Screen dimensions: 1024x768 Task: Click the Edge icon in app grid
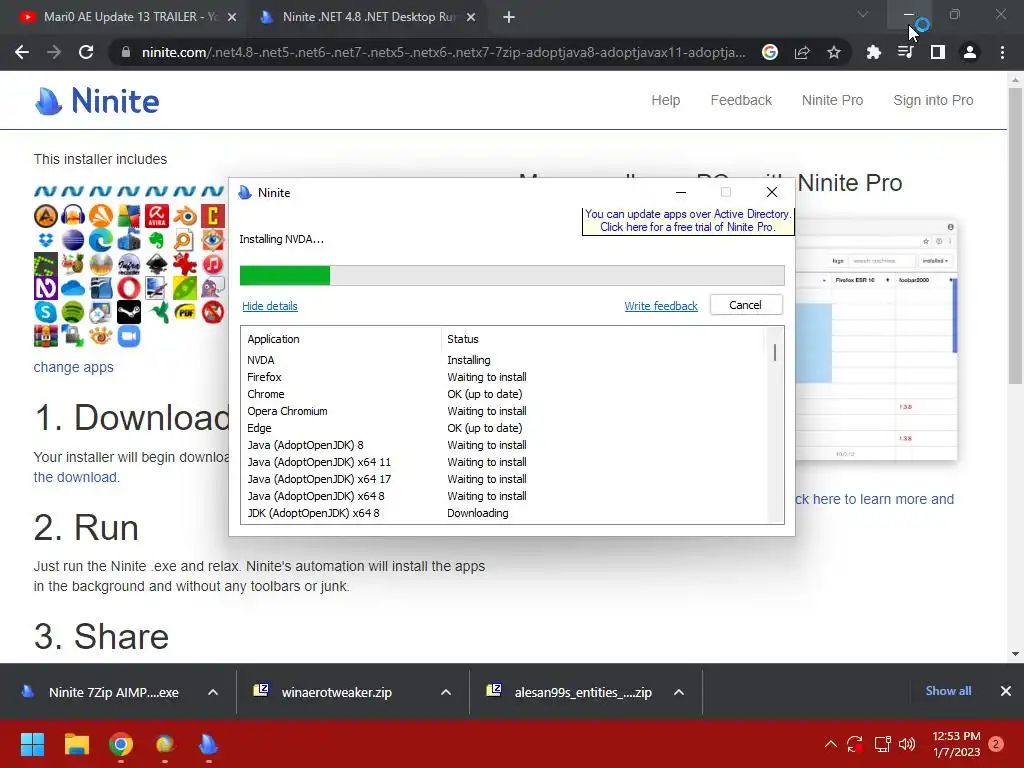click(101, 240)
